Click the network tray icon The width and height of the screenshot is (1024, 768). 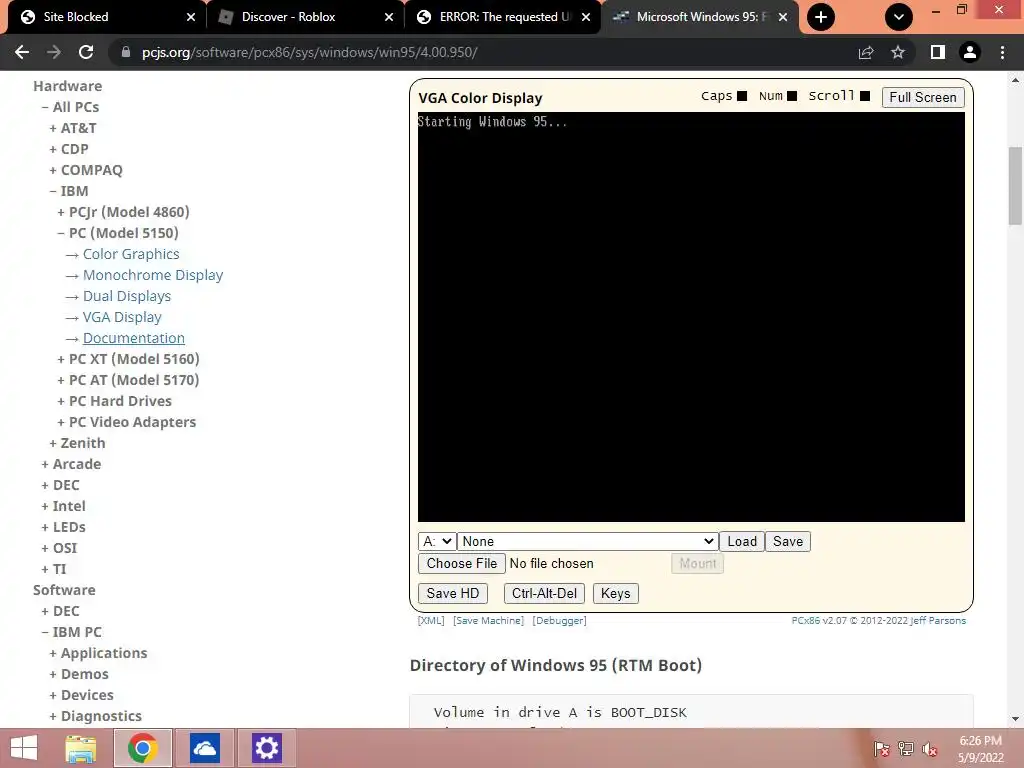pyautogui.click(x=906, y=749)
